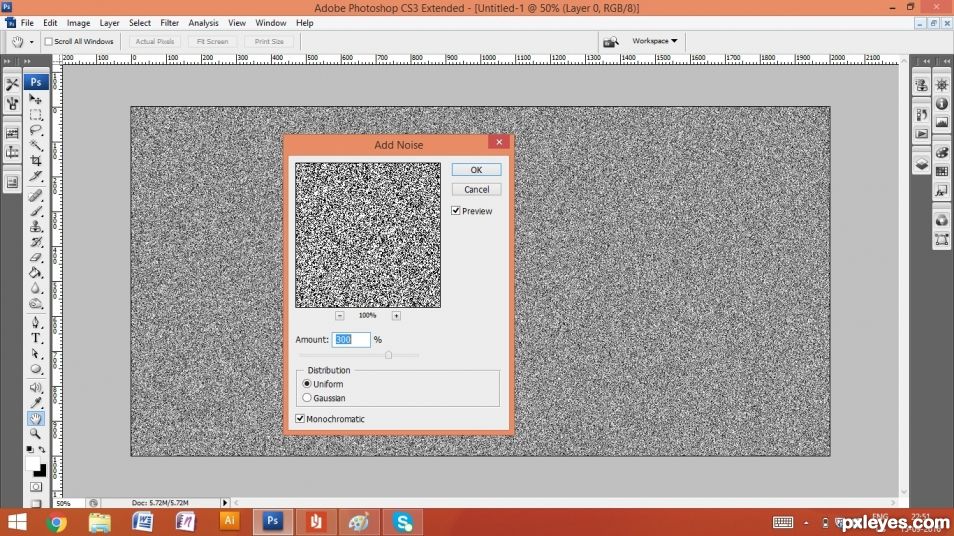Select the Ellipse shape tool
The width and height of the screenshot is (954, 536).
coord(36,369)
